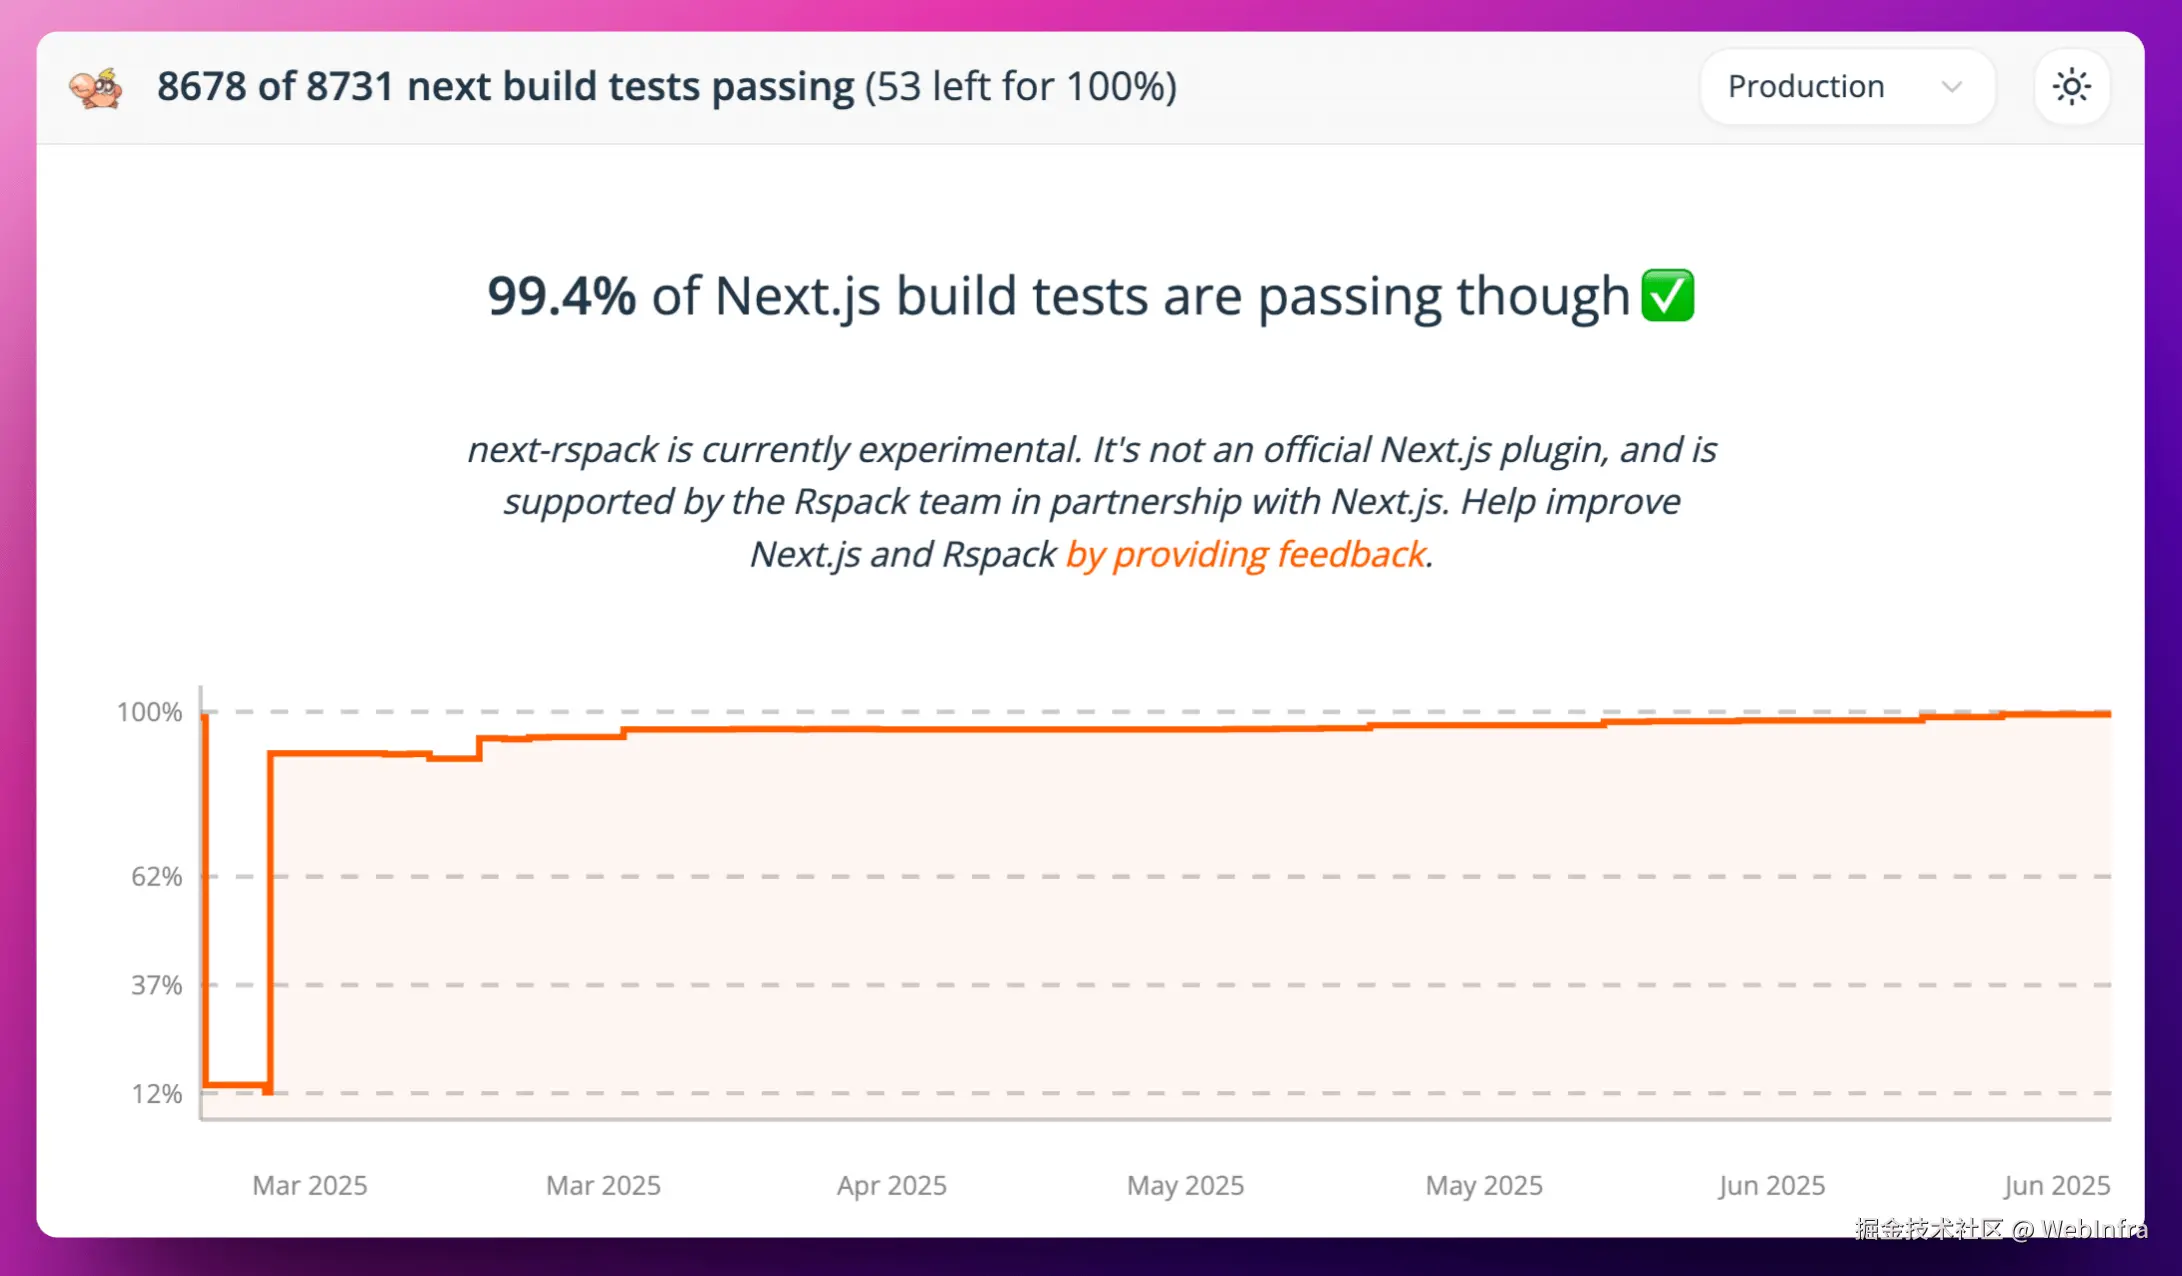Click the 62% y-axis label

[157, 877]
